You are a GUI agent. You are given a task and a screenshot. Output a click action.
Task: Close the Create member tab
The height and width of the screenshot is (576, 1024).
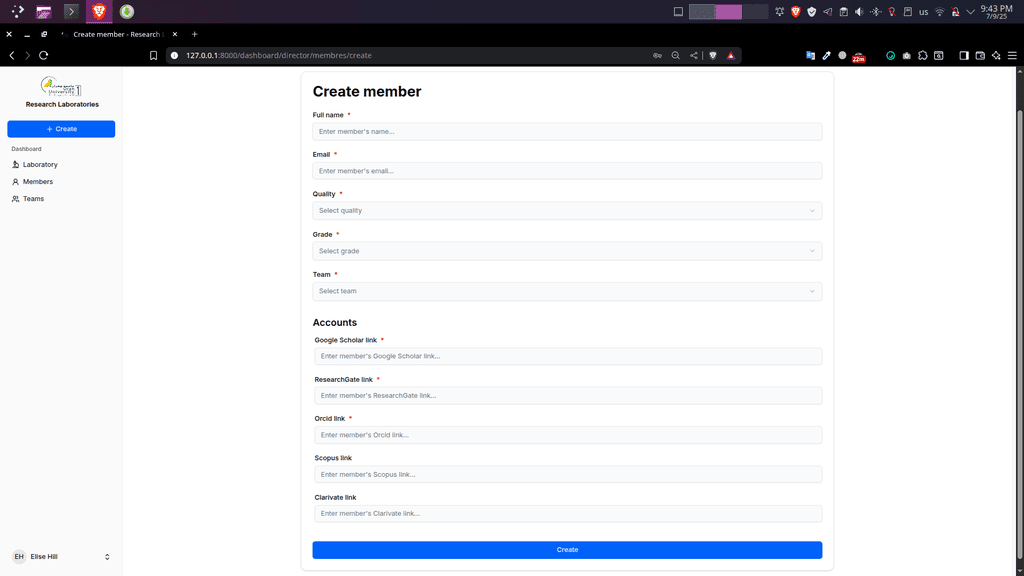click(x=175, y=34)
